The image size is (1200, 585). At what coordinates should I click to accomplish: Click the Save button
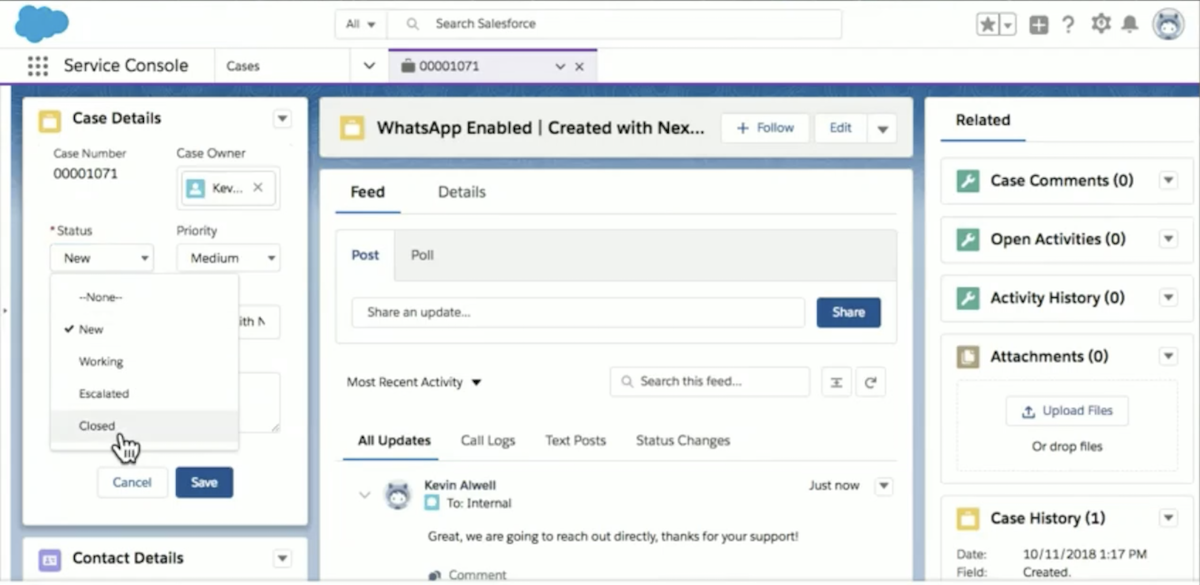tap(204, 482)
